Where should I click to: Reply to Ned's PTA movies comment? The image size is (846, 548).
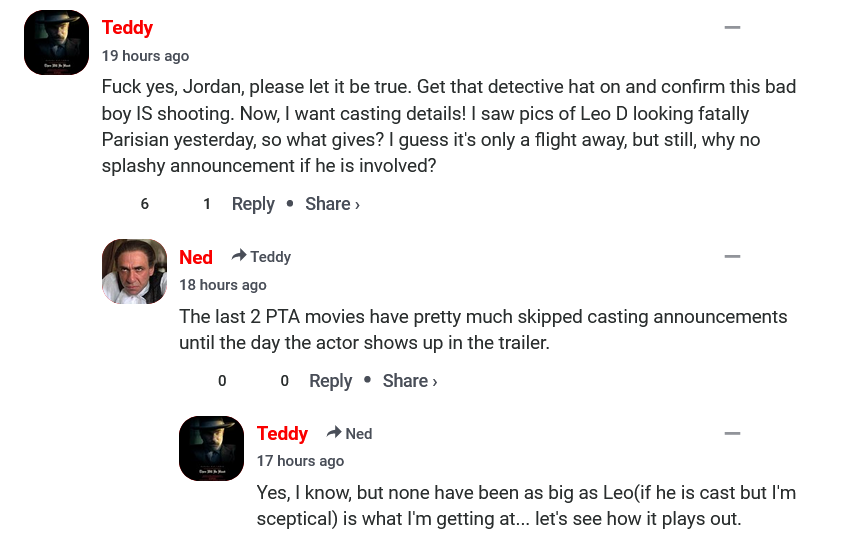pos(330,381)
